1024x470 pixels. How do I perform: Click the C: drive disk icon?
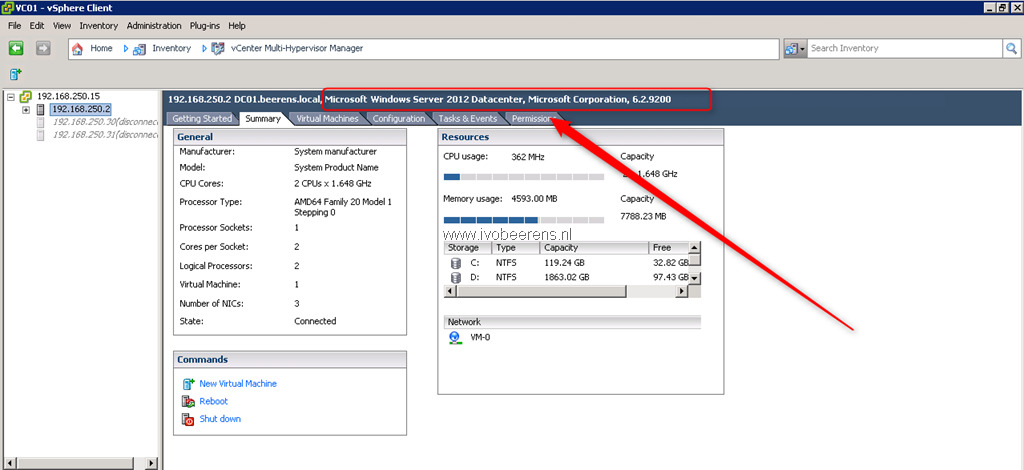click(456, 263)
